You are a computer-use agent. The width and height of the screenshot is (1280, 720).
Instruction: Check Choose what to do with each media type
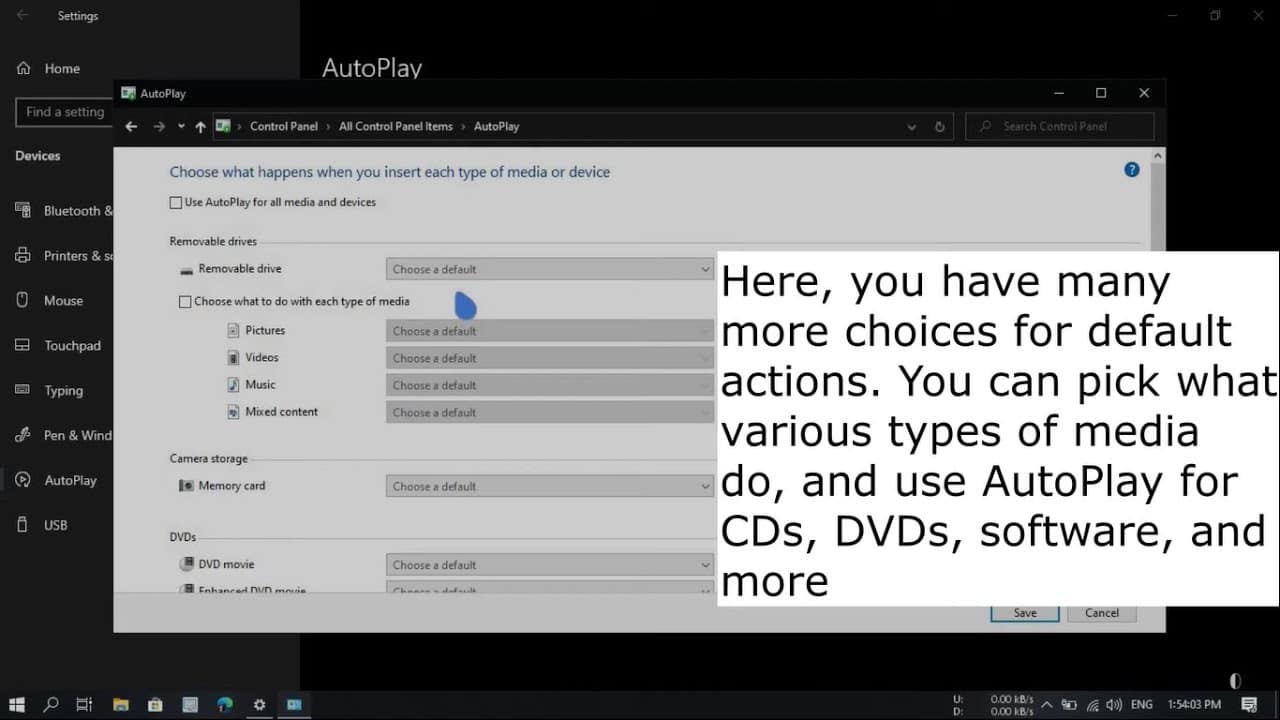tap(185, 301)
